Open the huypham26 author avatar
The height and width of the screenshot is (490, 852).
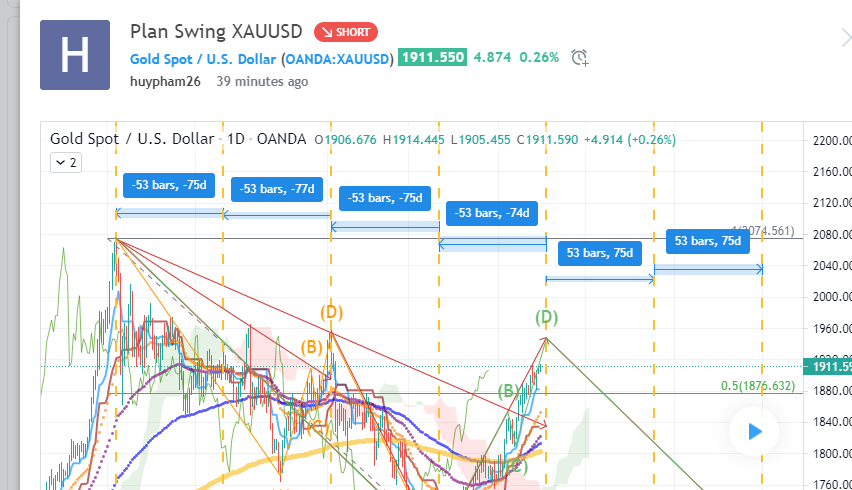pos(75,54)
